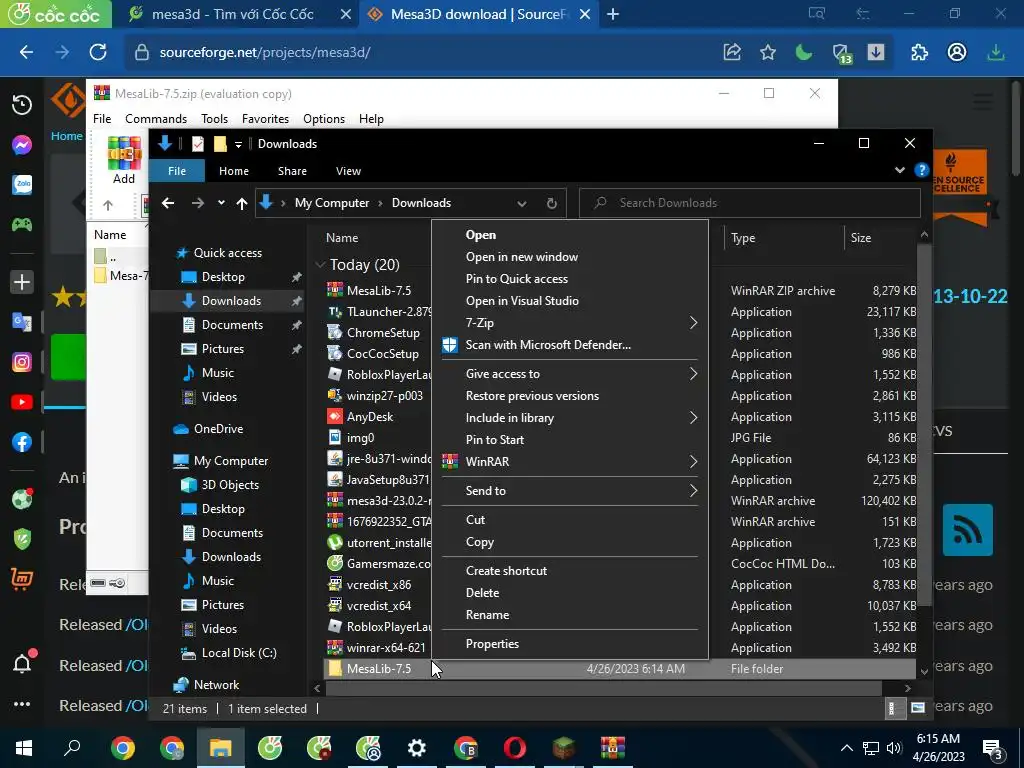This screenshot has width=1024, height=768.
Task: Open Instagram from browser sidebar
Action: pyautogui.click(x=22, y=362)
